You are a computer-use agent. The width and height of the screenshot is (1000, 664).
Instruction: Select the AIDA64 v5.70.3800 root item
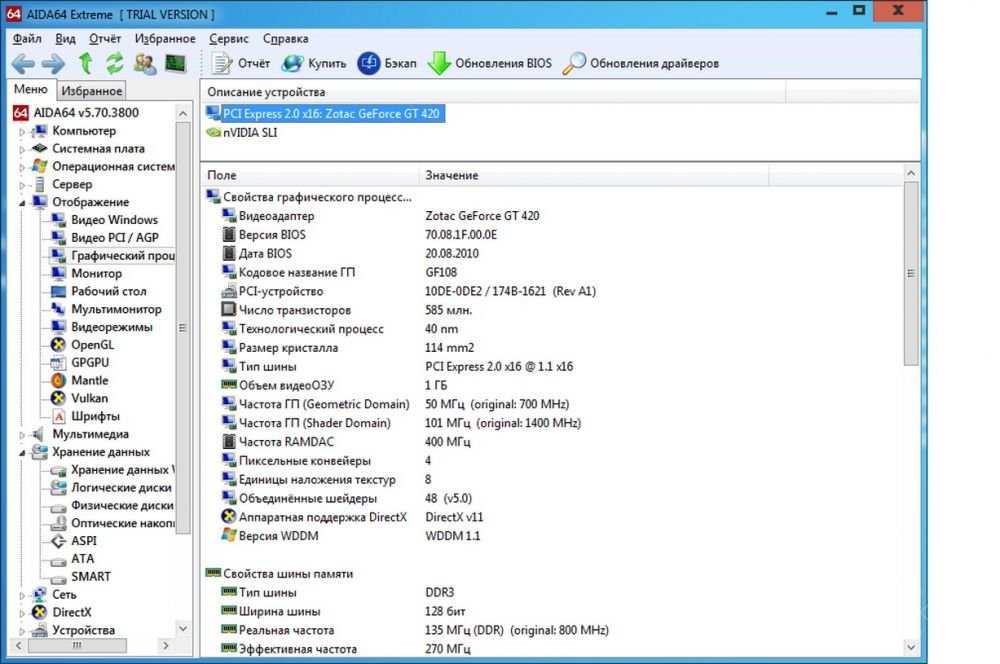point(77,112)
